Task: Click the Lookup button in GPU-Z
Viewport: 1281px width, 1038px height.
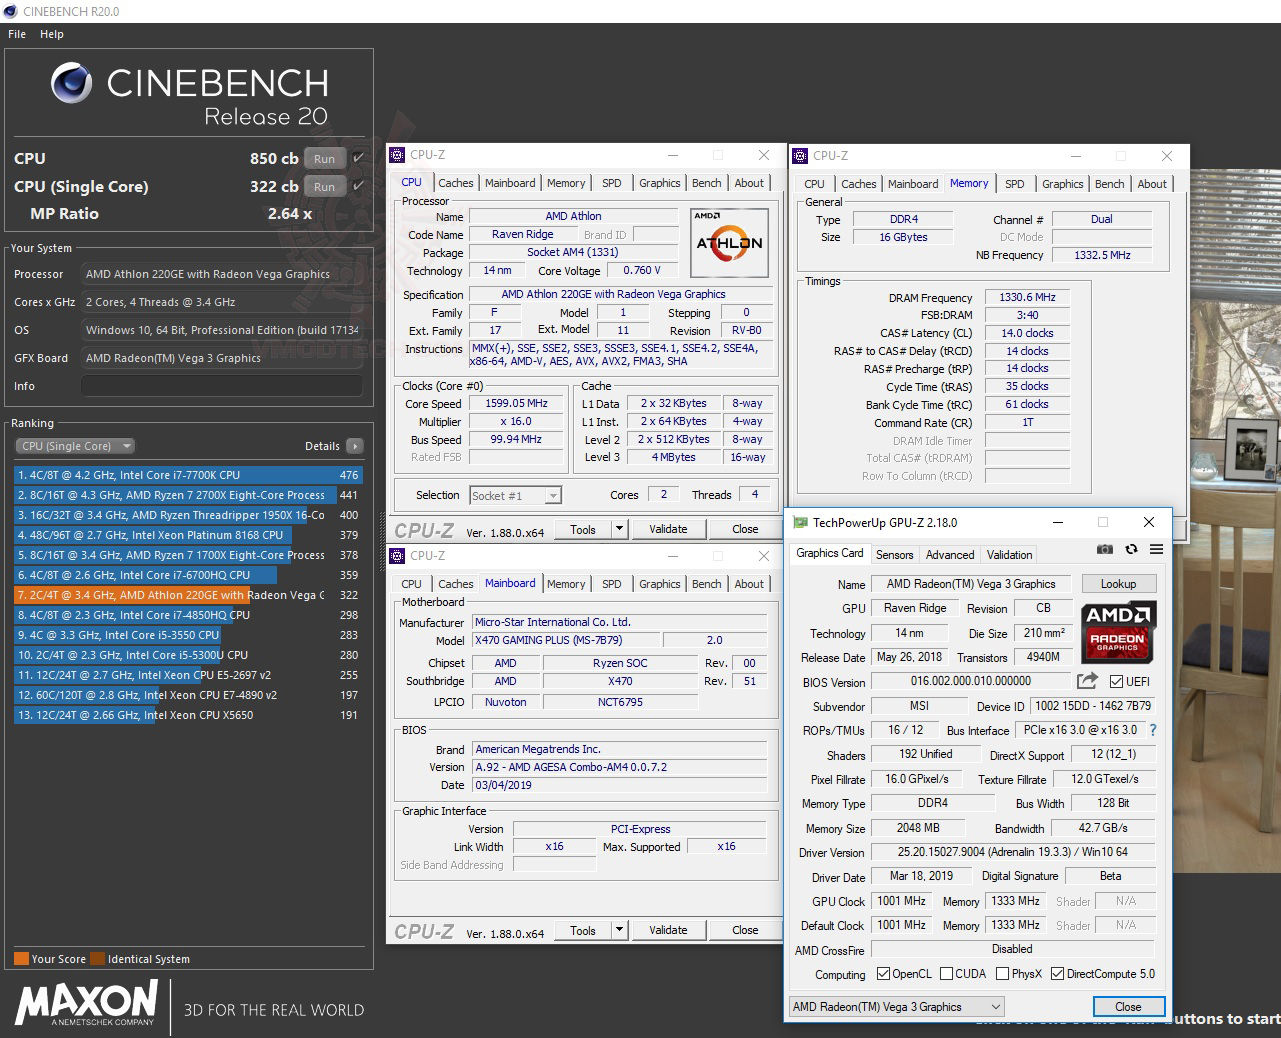Action: (x=1118, y=584)
